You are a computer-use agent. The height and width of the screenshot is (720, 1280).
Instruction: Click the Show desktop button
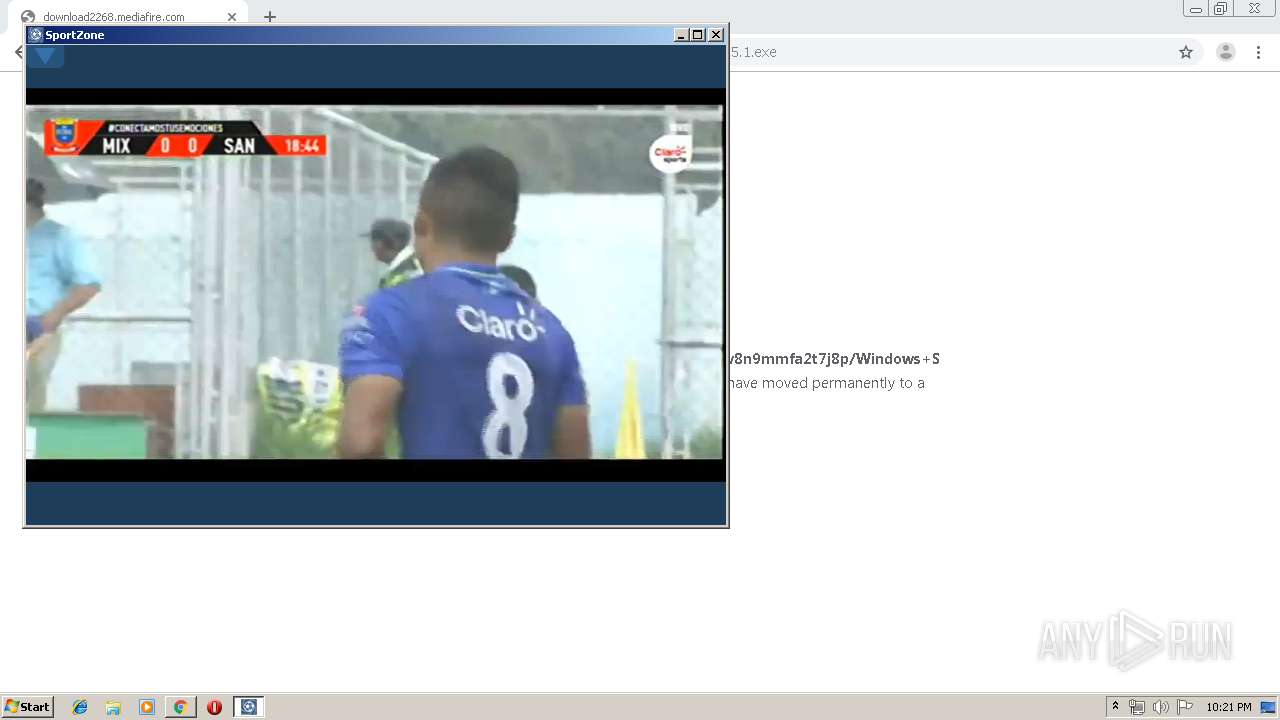pos(1270,707)
